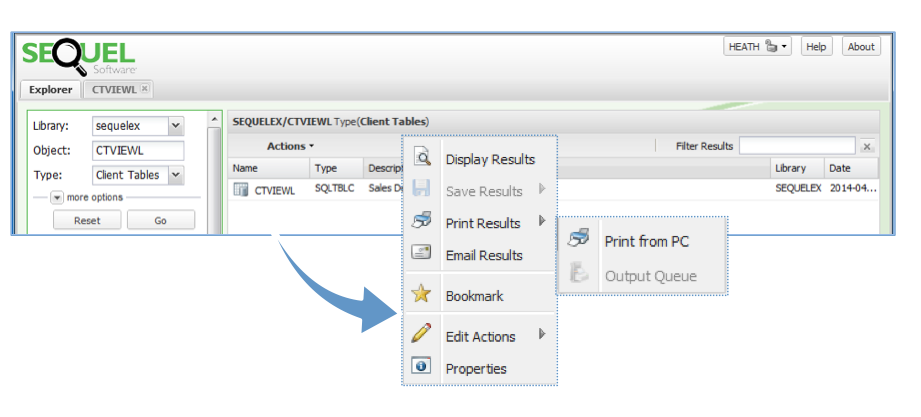Click the Display Results magnifier icon
The image size is (921, 417).
pyautogui.click(x=422, y=157)
